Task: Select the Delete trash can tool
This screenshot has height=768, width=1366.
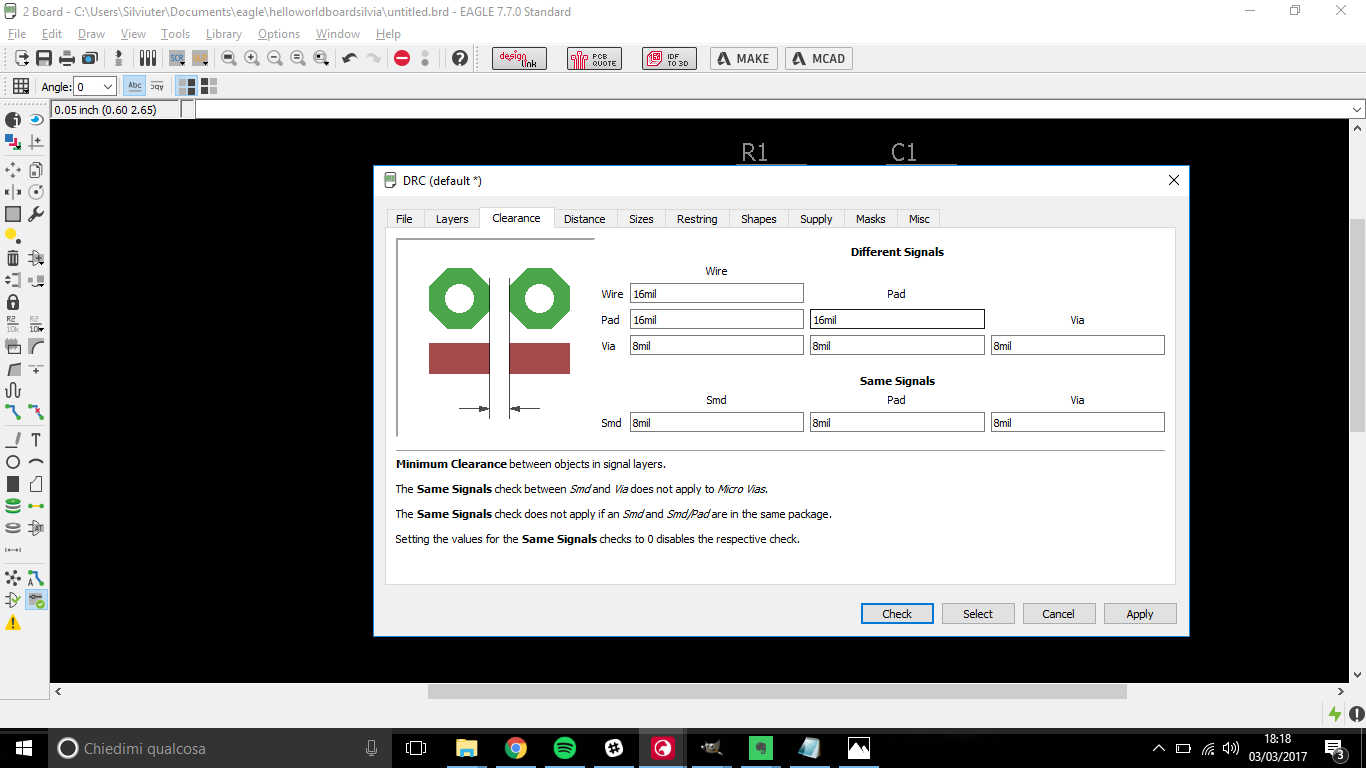Action: point(13,258)
